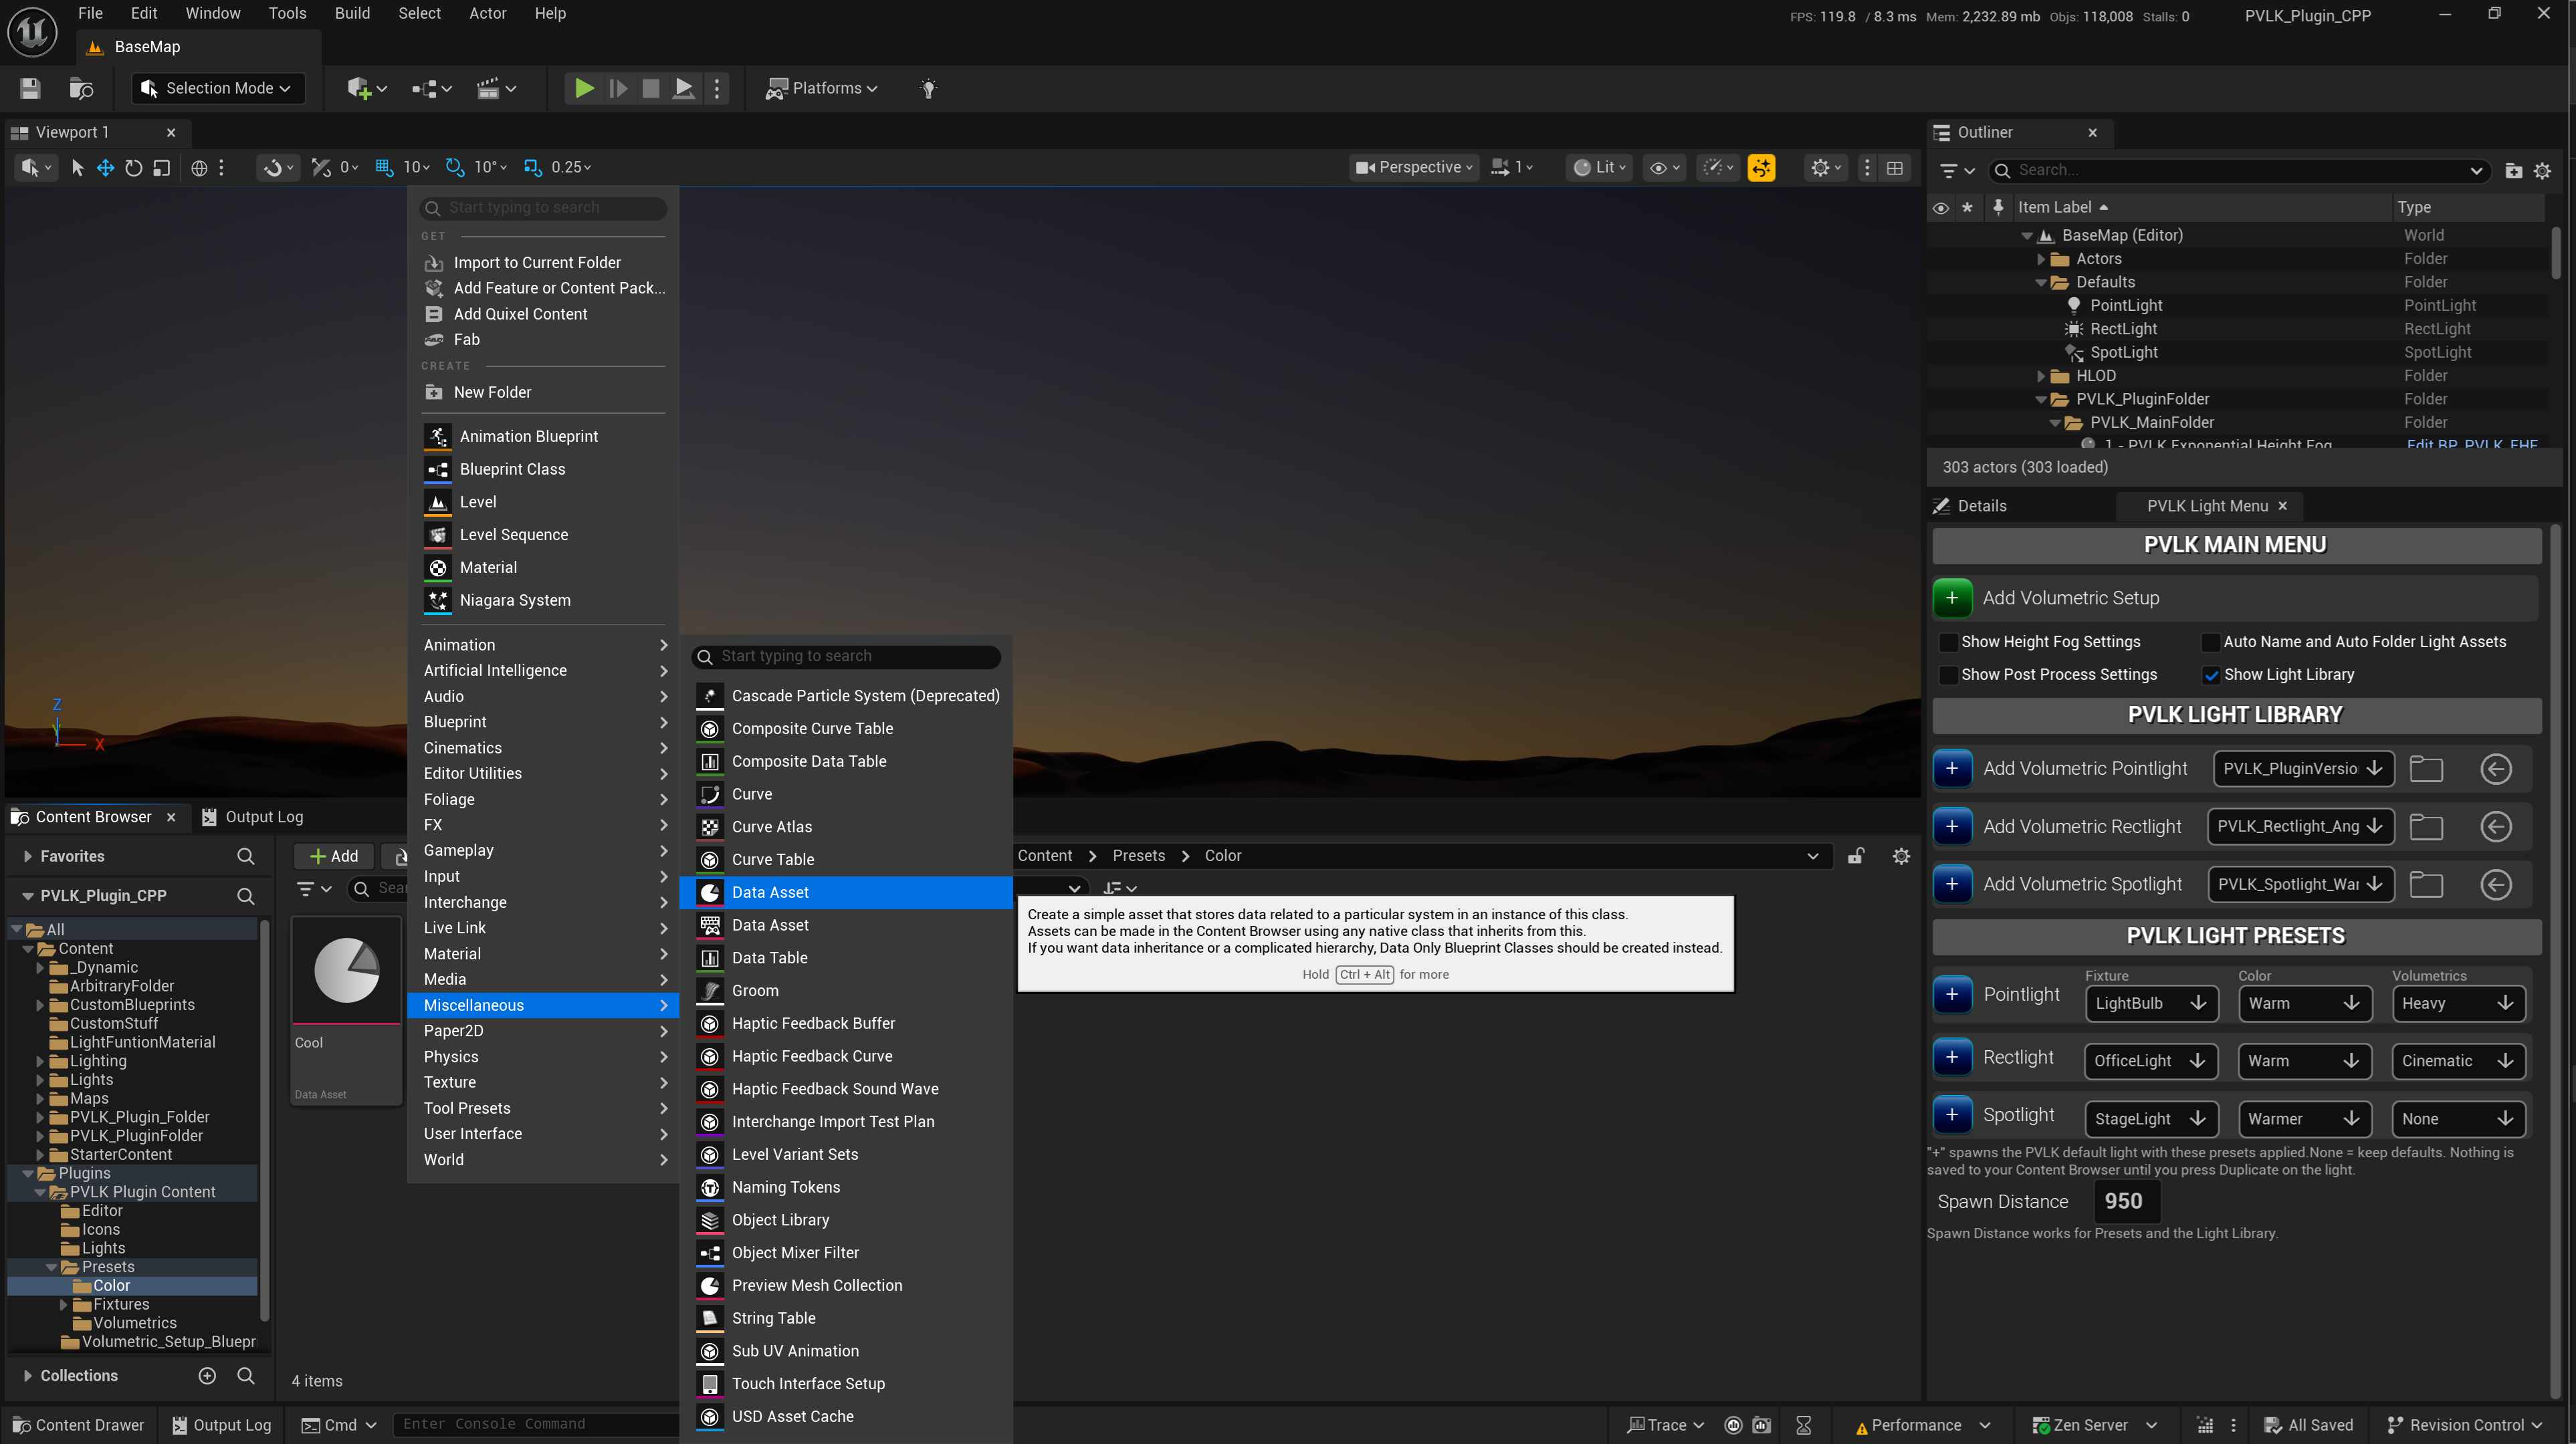The height and width of the screenshot is (1444, 2576).
Task: Switch to the Output Log tab
Action: 253,817
